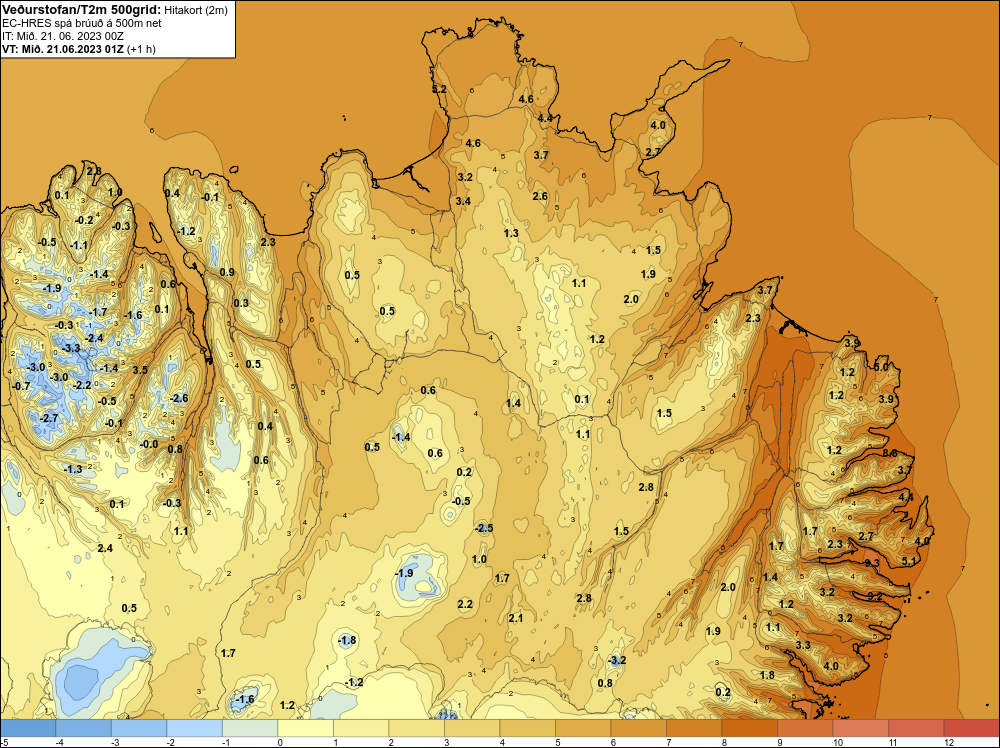Click the '-1.2' label in the upper-left peninsula
The image size is (1000, 748).
pos(186,231)
